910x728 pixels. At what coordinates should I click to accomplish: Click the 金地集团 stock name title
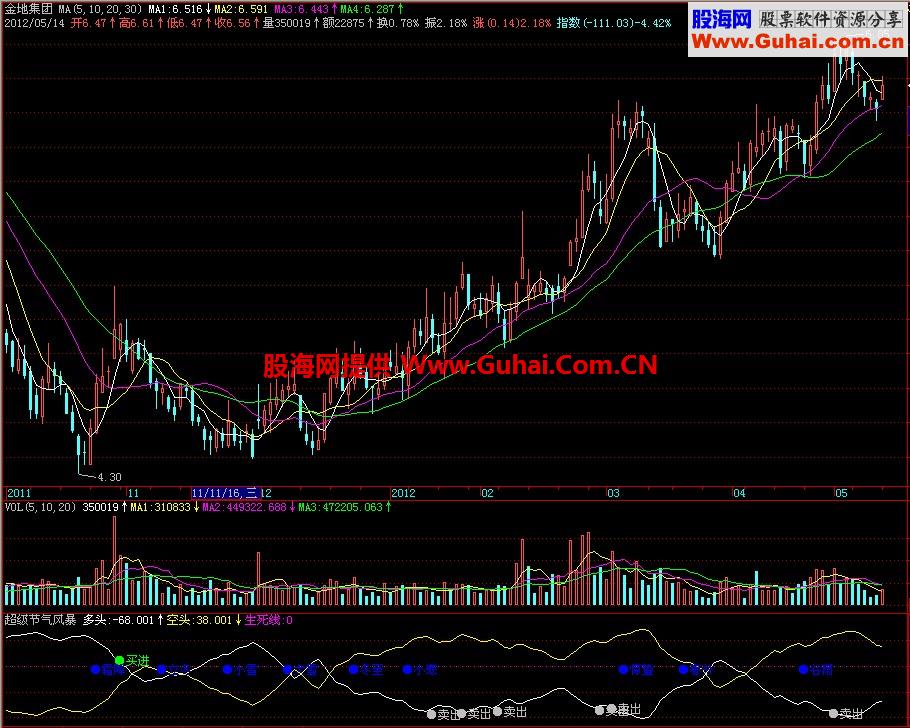pyautogui.click(x=29, y=9)
